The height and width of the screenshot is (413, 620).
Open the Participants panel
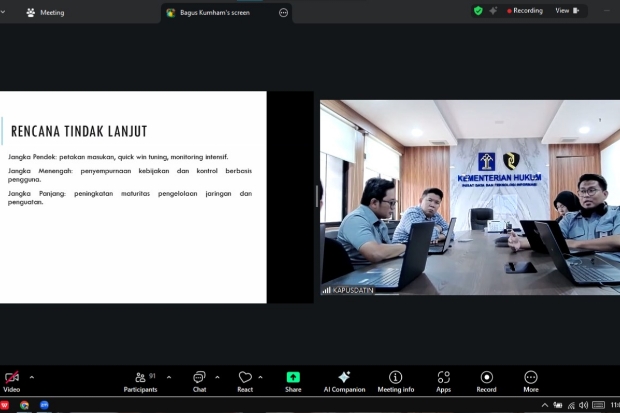click(140, 382)
